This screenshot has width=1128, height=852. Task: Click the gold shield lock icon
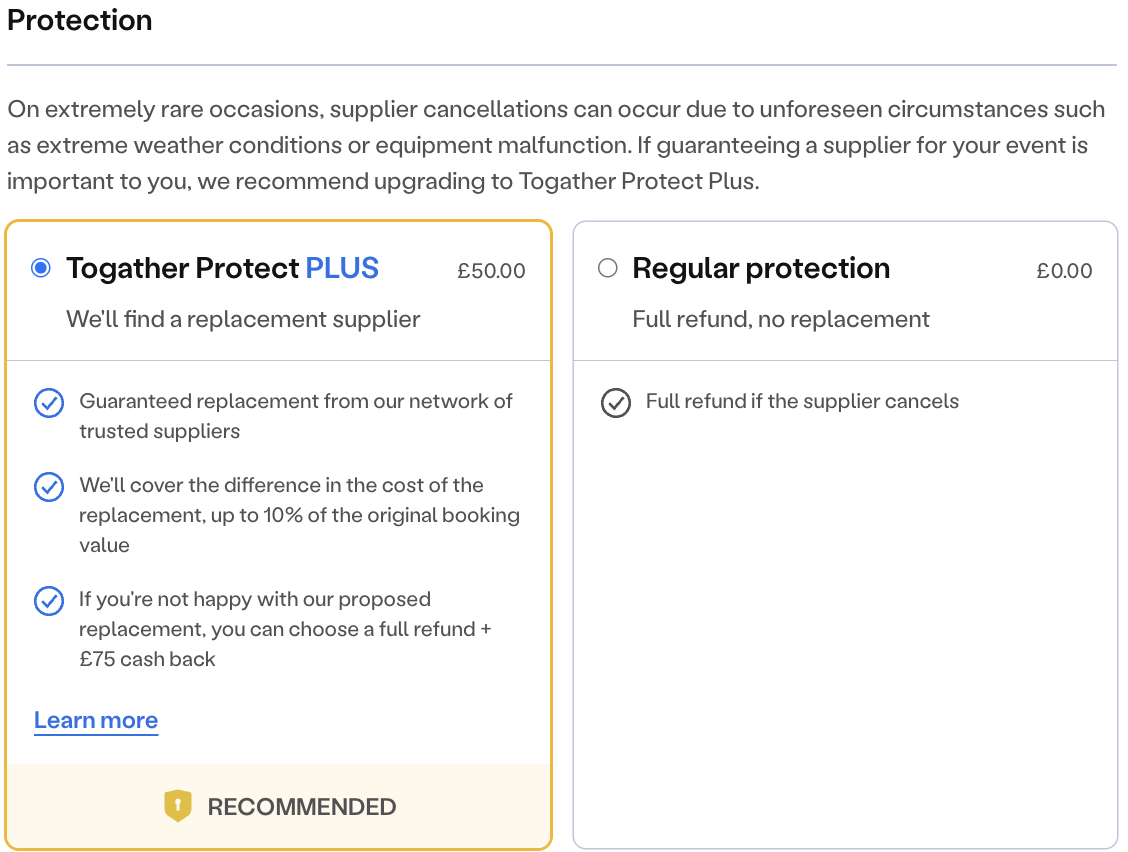point(177,806)
